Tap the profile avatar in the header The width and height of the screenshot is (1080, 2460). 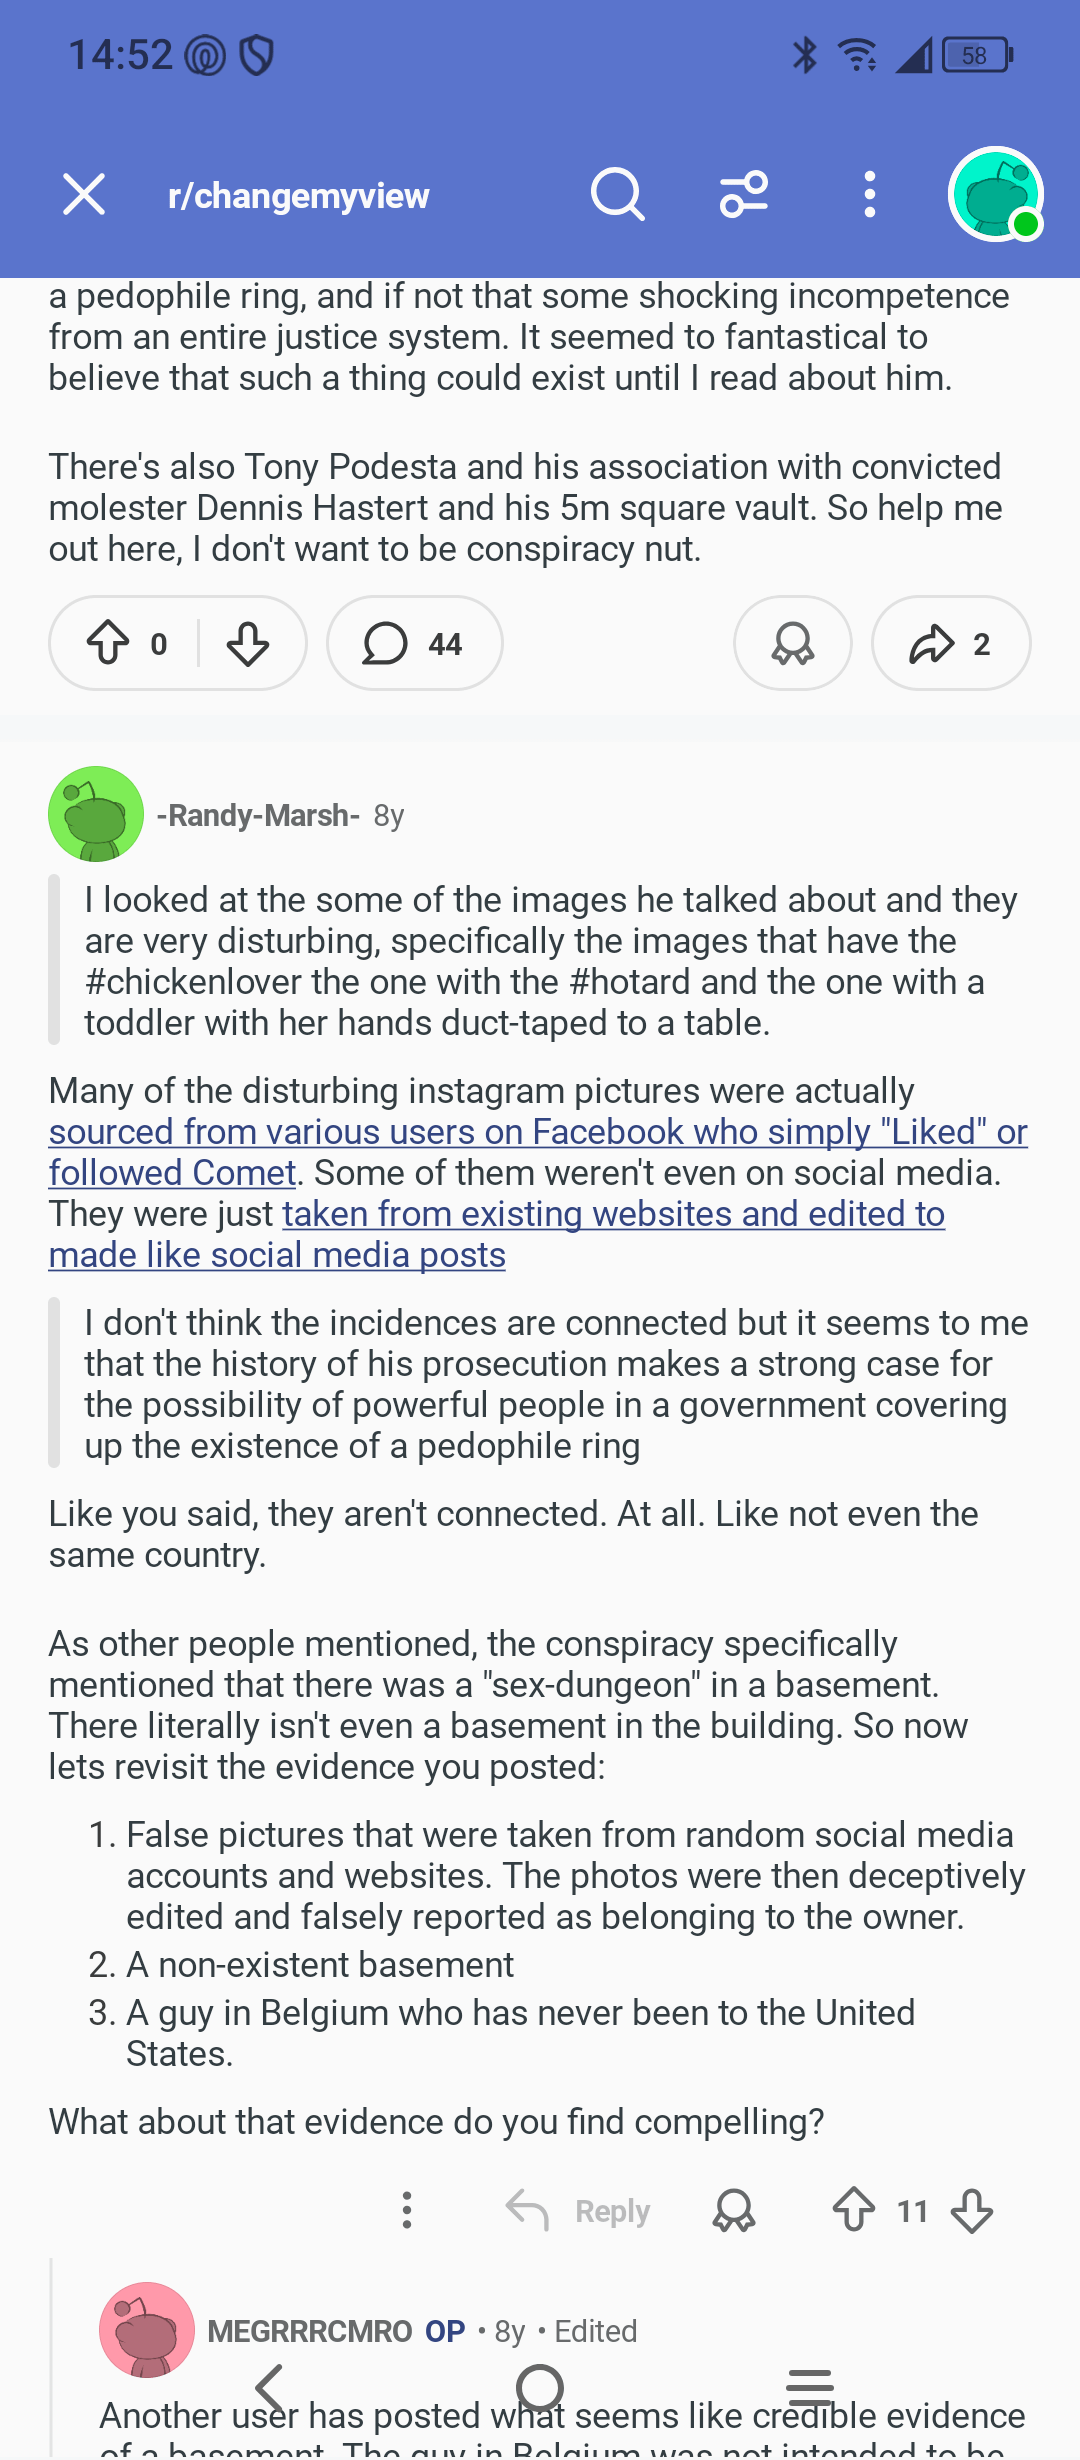(x=996, y=194)
